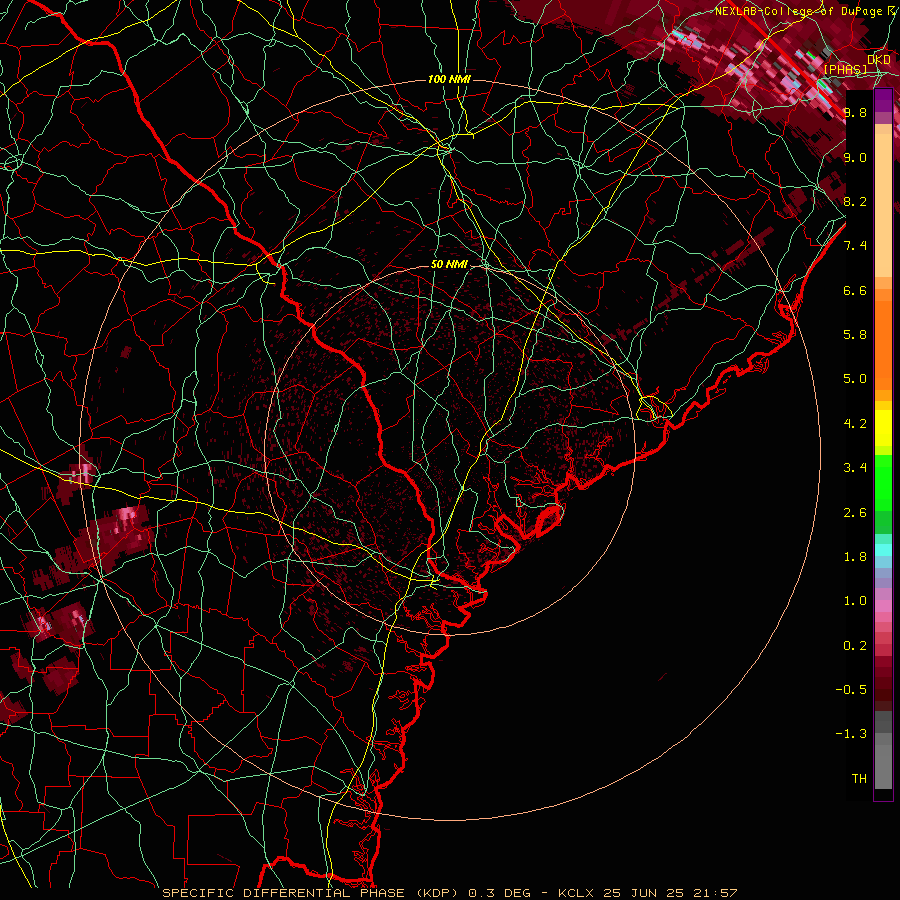Click the DKD unit label above legend
This screenshot has height=900, width=900.
(x=879, y=60)
